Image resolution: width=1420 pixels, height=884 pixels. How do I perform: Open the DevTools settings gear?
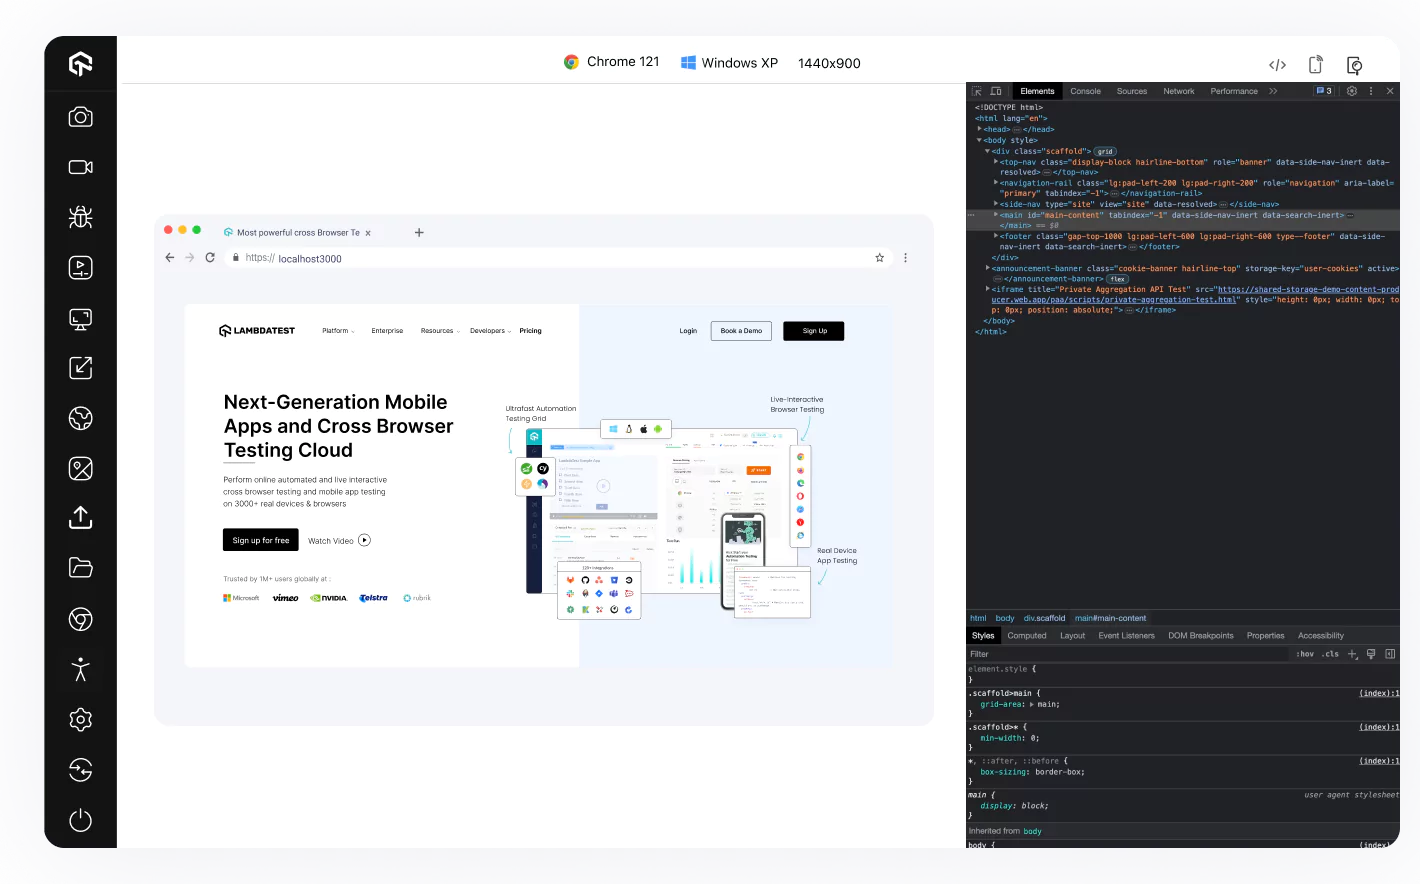coord(1352,91)
